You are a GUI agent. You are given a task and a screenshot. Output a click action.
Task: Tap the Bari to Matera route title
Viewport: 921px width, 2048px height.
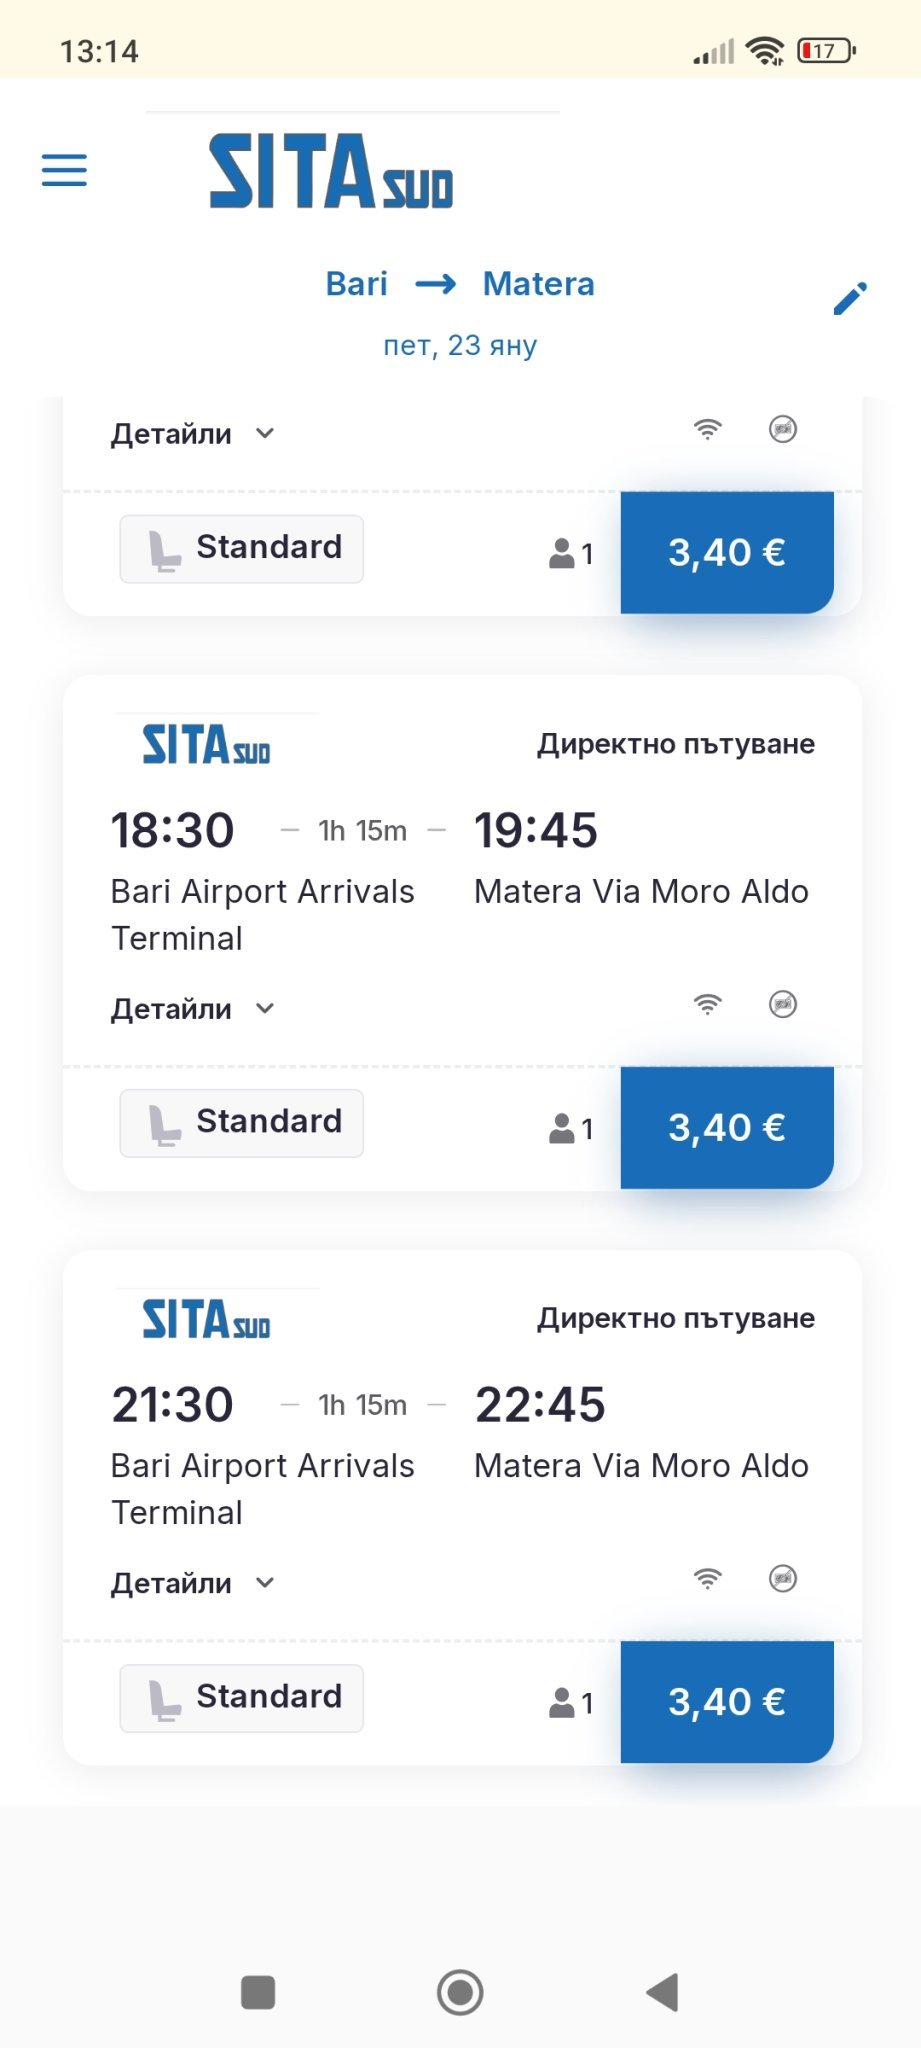pyautogui.click(x=460, y=284)
